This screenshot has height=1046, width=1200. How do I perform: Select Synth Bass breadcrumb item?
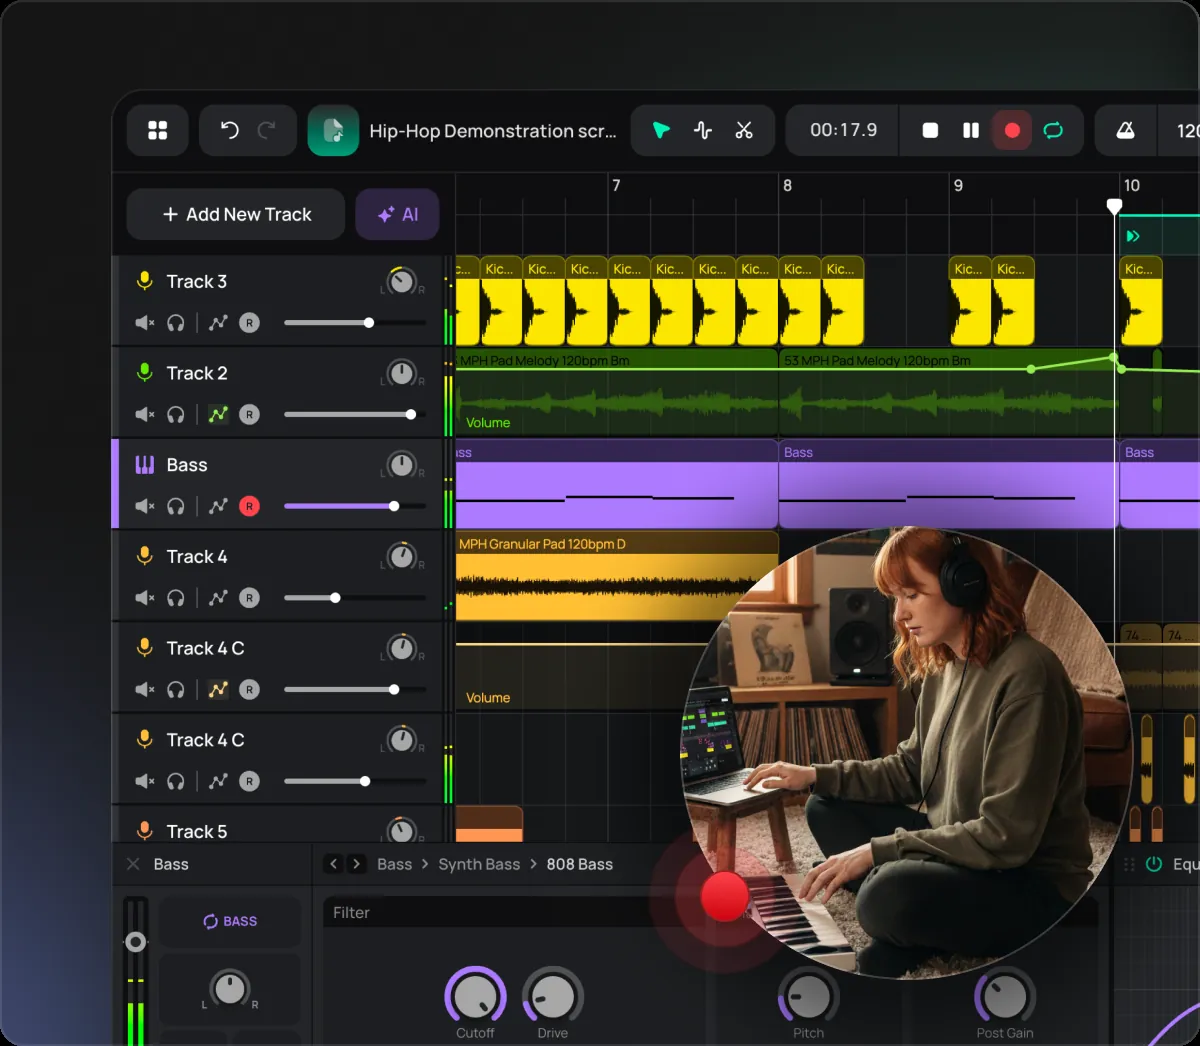(x=479, y=864)
